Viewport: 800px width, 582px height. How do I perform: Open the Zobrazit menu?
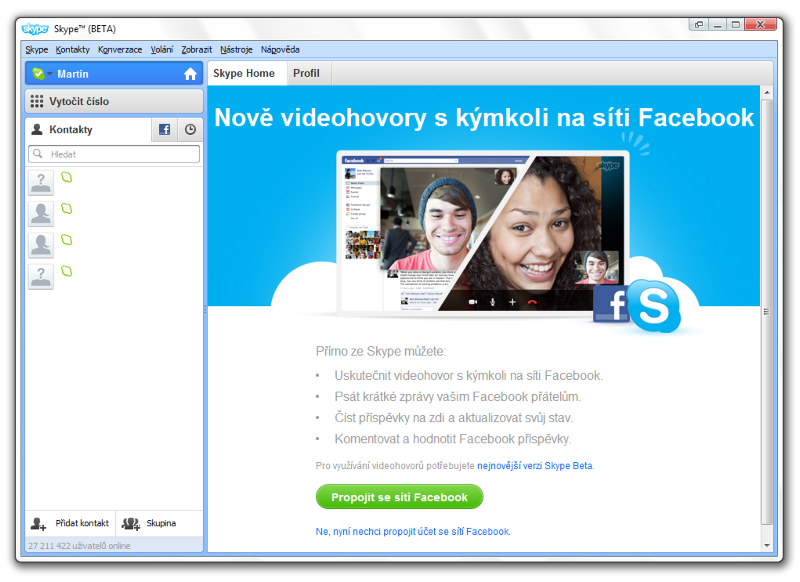point(196,49)
